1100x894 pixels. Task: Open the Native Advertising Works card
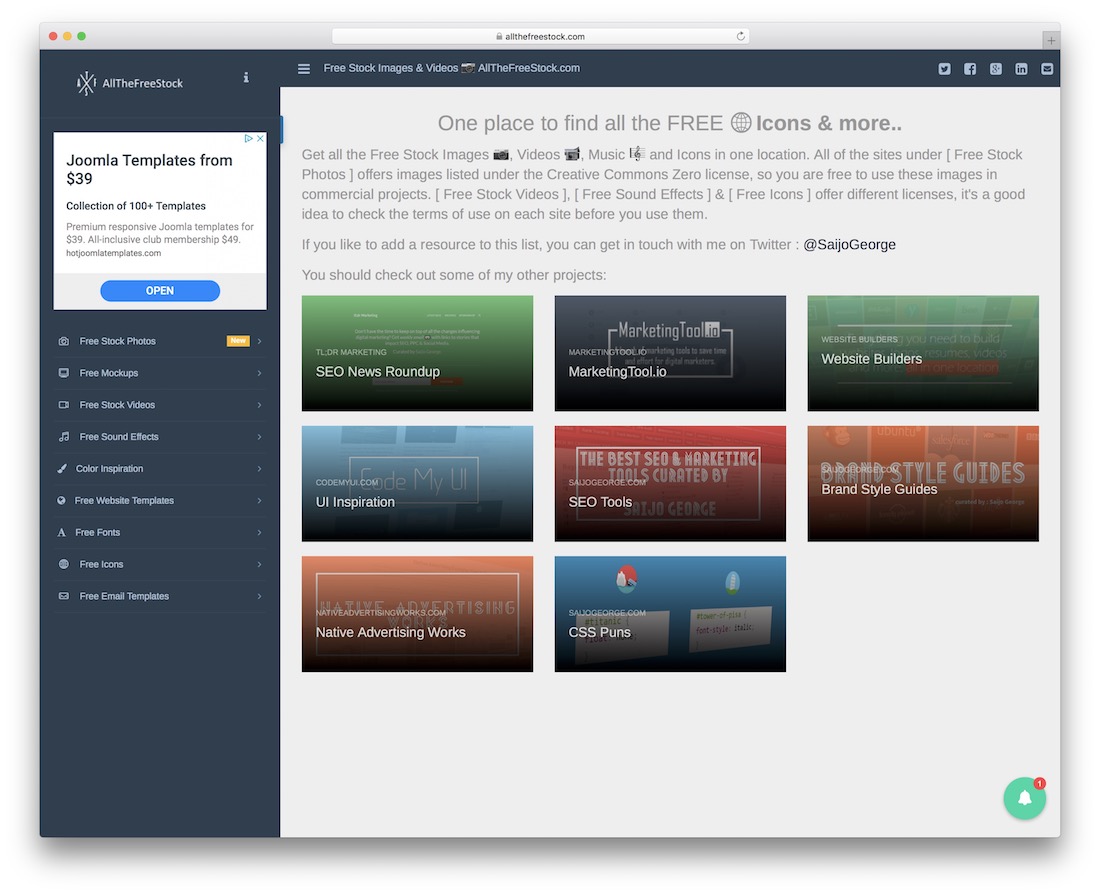(x=417, y=614)
